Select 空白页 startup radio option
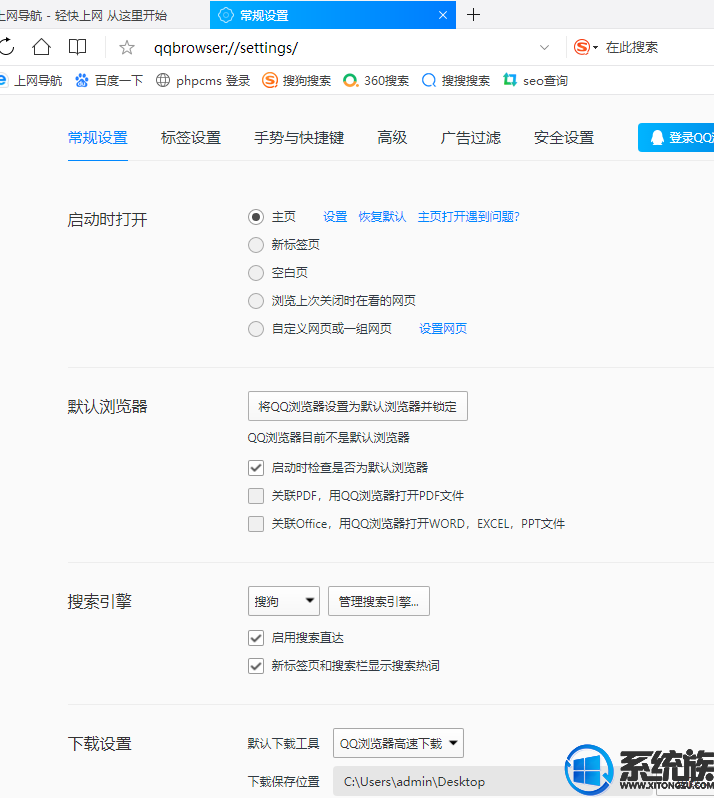The width and height of the screenshot is (714, 798). (256, 273)
